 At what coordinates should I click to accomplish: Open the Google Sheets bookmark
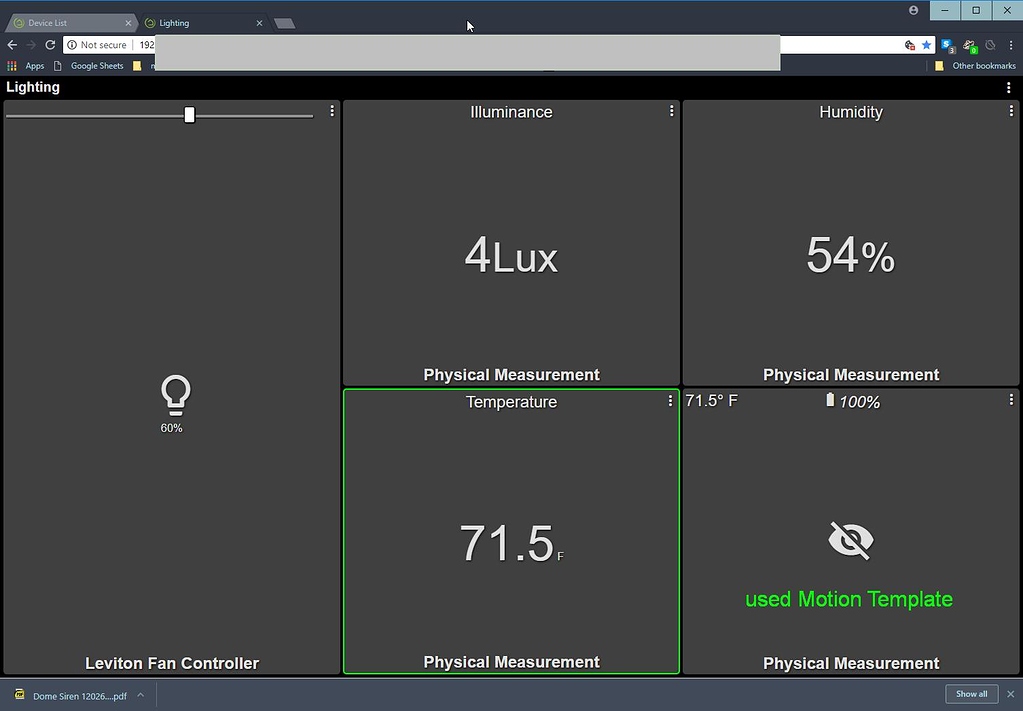click(x=96, y=65)
